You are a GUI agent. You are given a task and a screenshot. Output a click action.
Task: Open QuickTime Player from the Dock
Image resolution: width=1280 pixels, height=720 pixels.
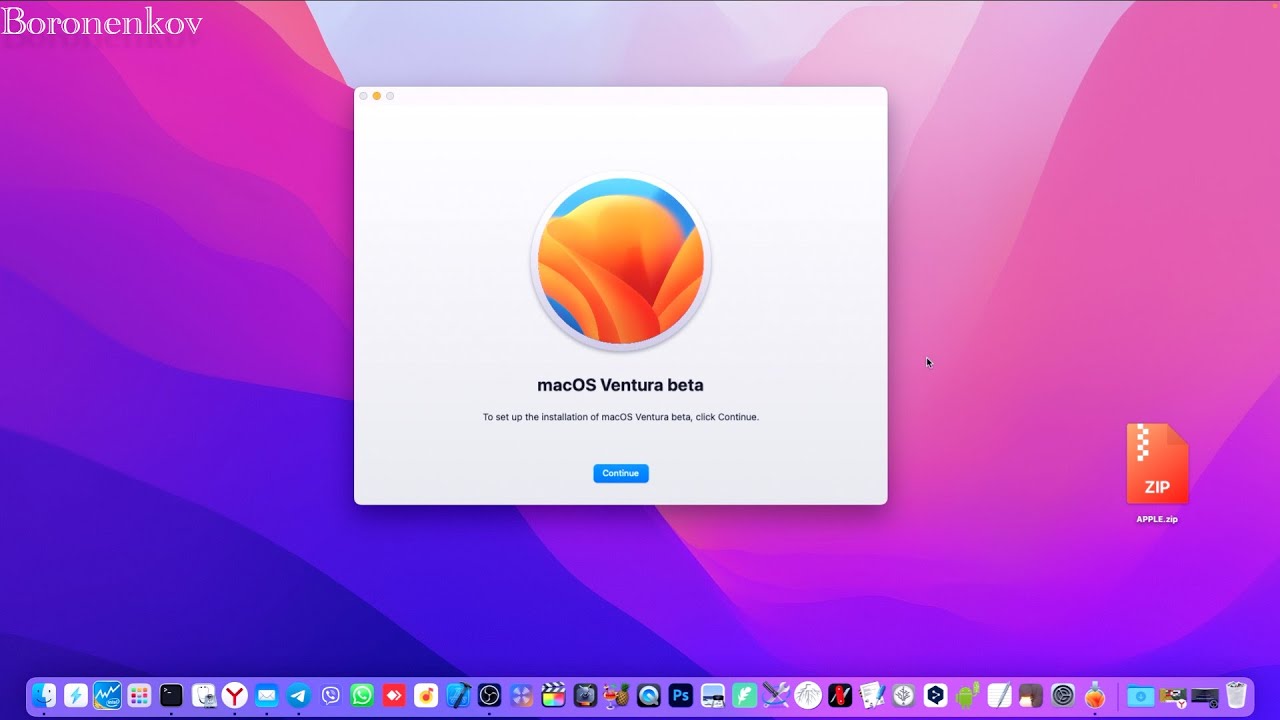pos(649,695)
